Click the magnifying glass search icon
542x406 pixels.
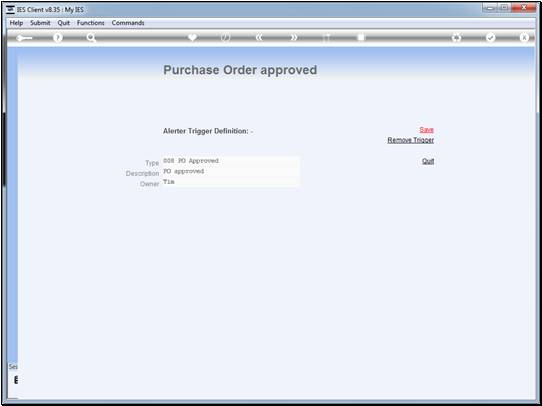click(x=91, y=38)
